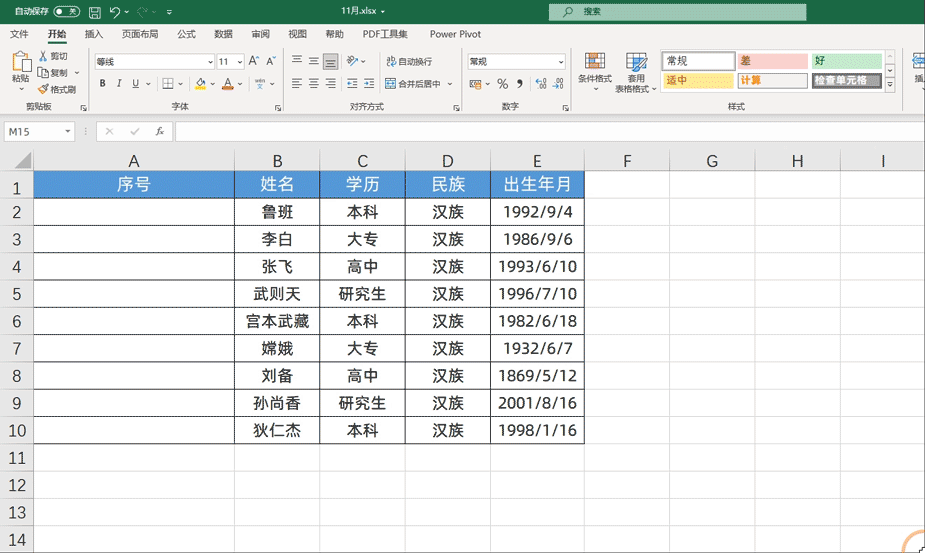Click the borders grid icon
Image resolution: width=925 pixels, height=553 pixels.
point(168,84)
